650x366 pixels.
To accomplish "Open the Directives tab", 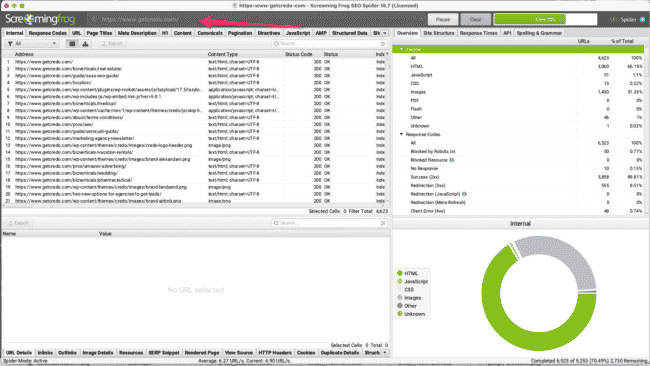I will tap(269, 33).
